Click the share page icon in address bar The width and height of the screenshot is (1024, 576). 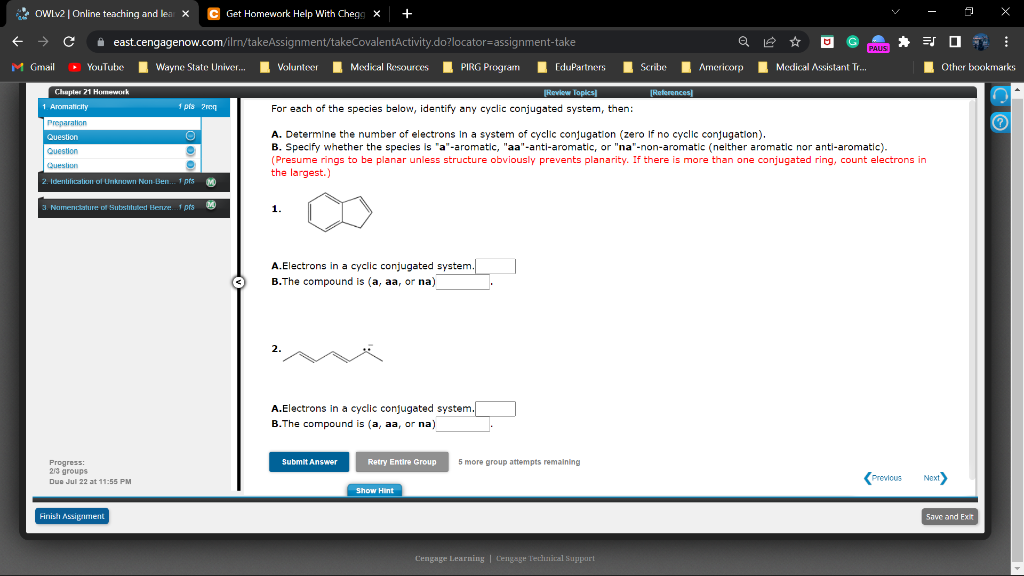769,42
